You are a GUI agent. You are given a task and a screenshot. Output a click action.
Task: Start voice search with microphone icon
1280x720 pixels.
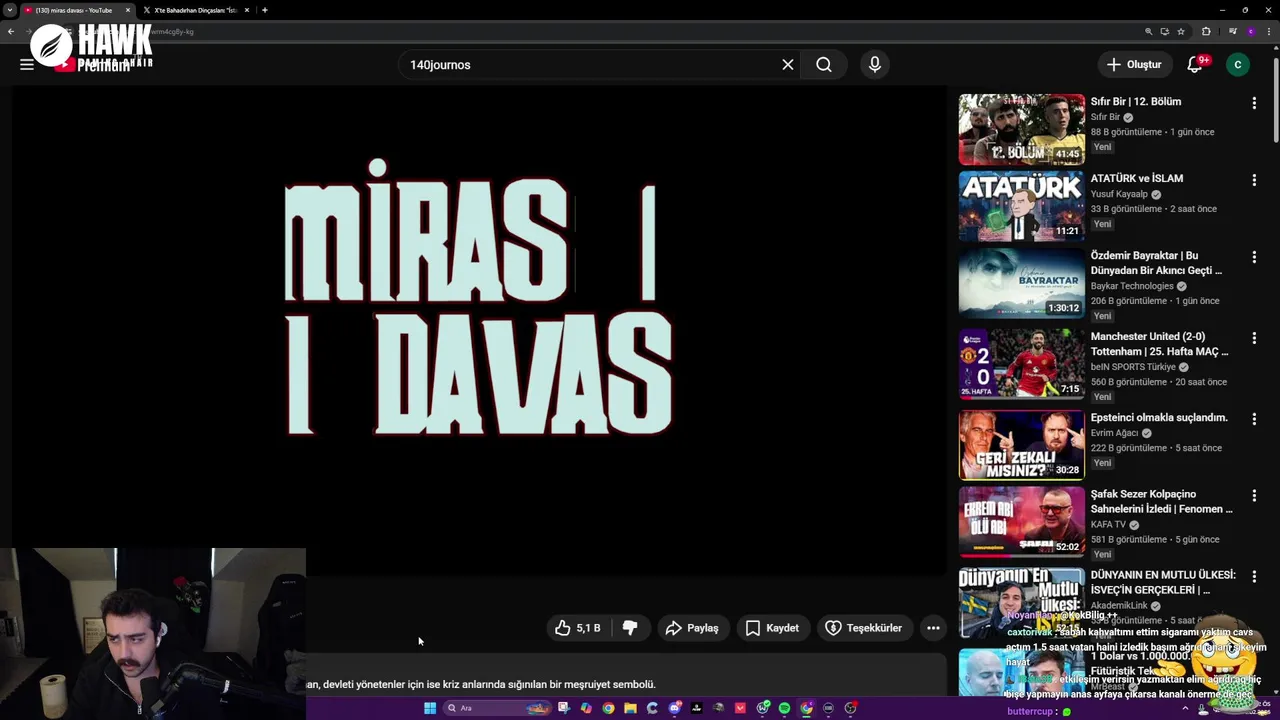pos(875,64)
